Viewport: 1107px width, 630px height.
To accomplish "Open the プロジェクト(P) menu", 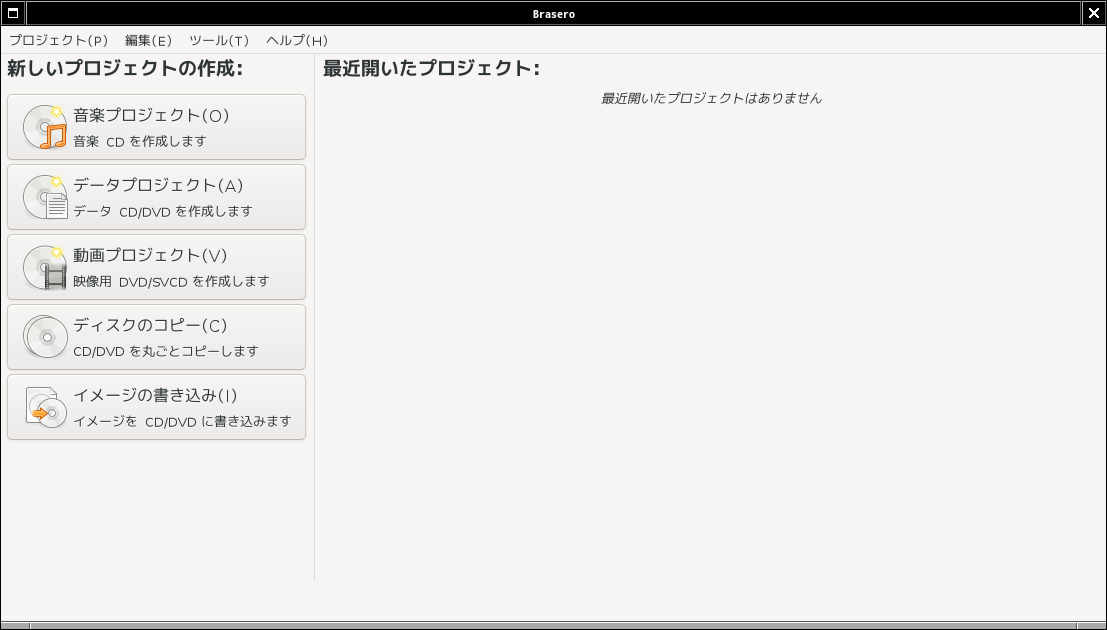I will [x=59, y=40].
